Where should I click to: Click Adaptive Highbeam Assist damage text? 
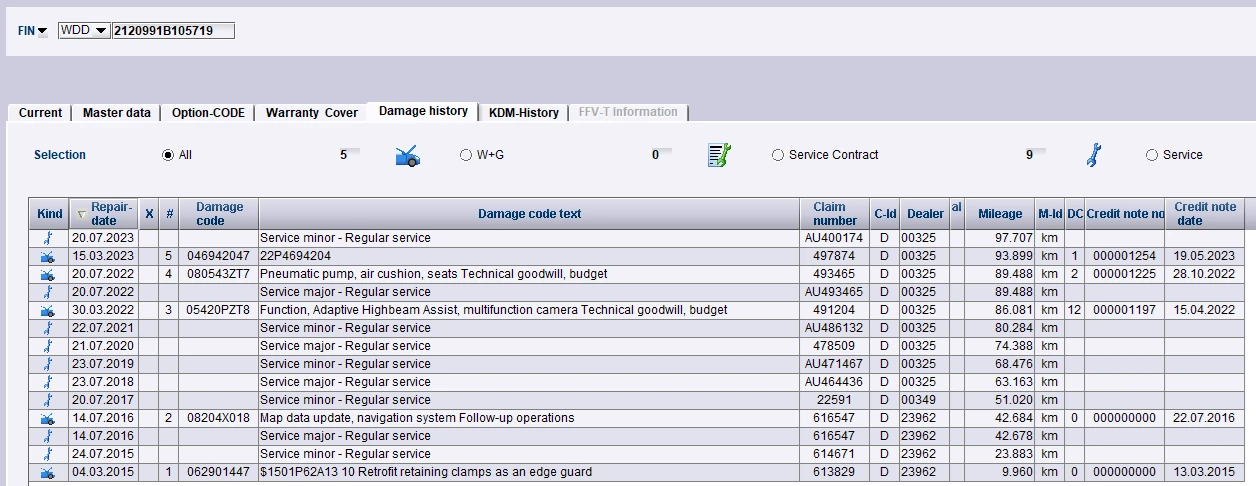[494, 310]
